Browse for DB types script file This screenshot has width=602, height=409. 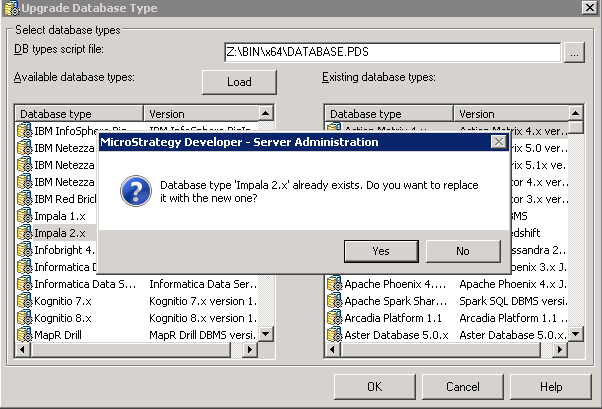pyautogui.click(x=574, y=52)
